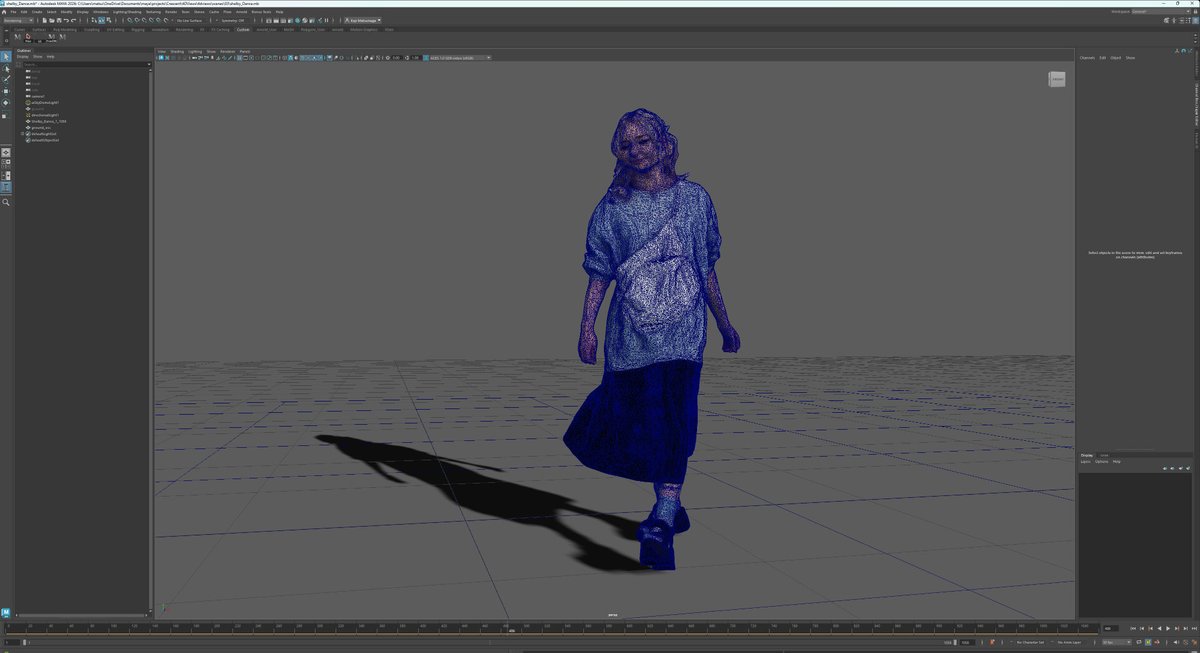This screenshot has height=653, width=1200.
Task: Click the Save Scene icon on the status line
Action: [58, 20]
